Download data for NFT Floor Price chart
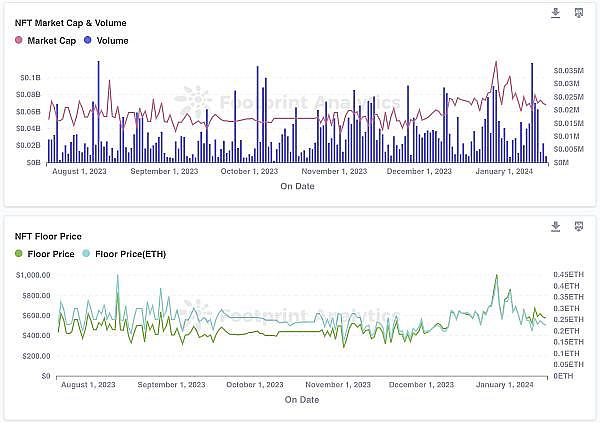Image resolution: width=600 pixels, height=423 pixels. [556, 227]
